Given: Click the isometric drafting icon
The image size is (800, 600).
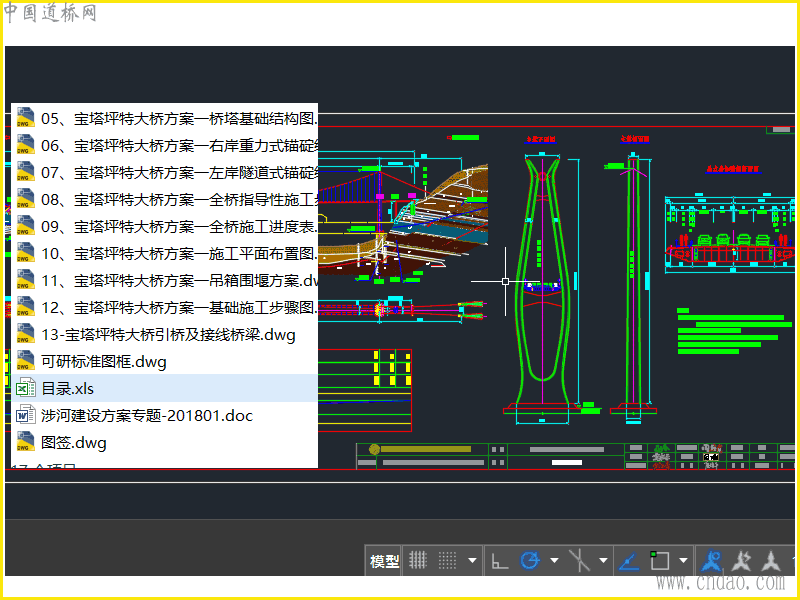Looking at the screenshot, I should (578, 561).
